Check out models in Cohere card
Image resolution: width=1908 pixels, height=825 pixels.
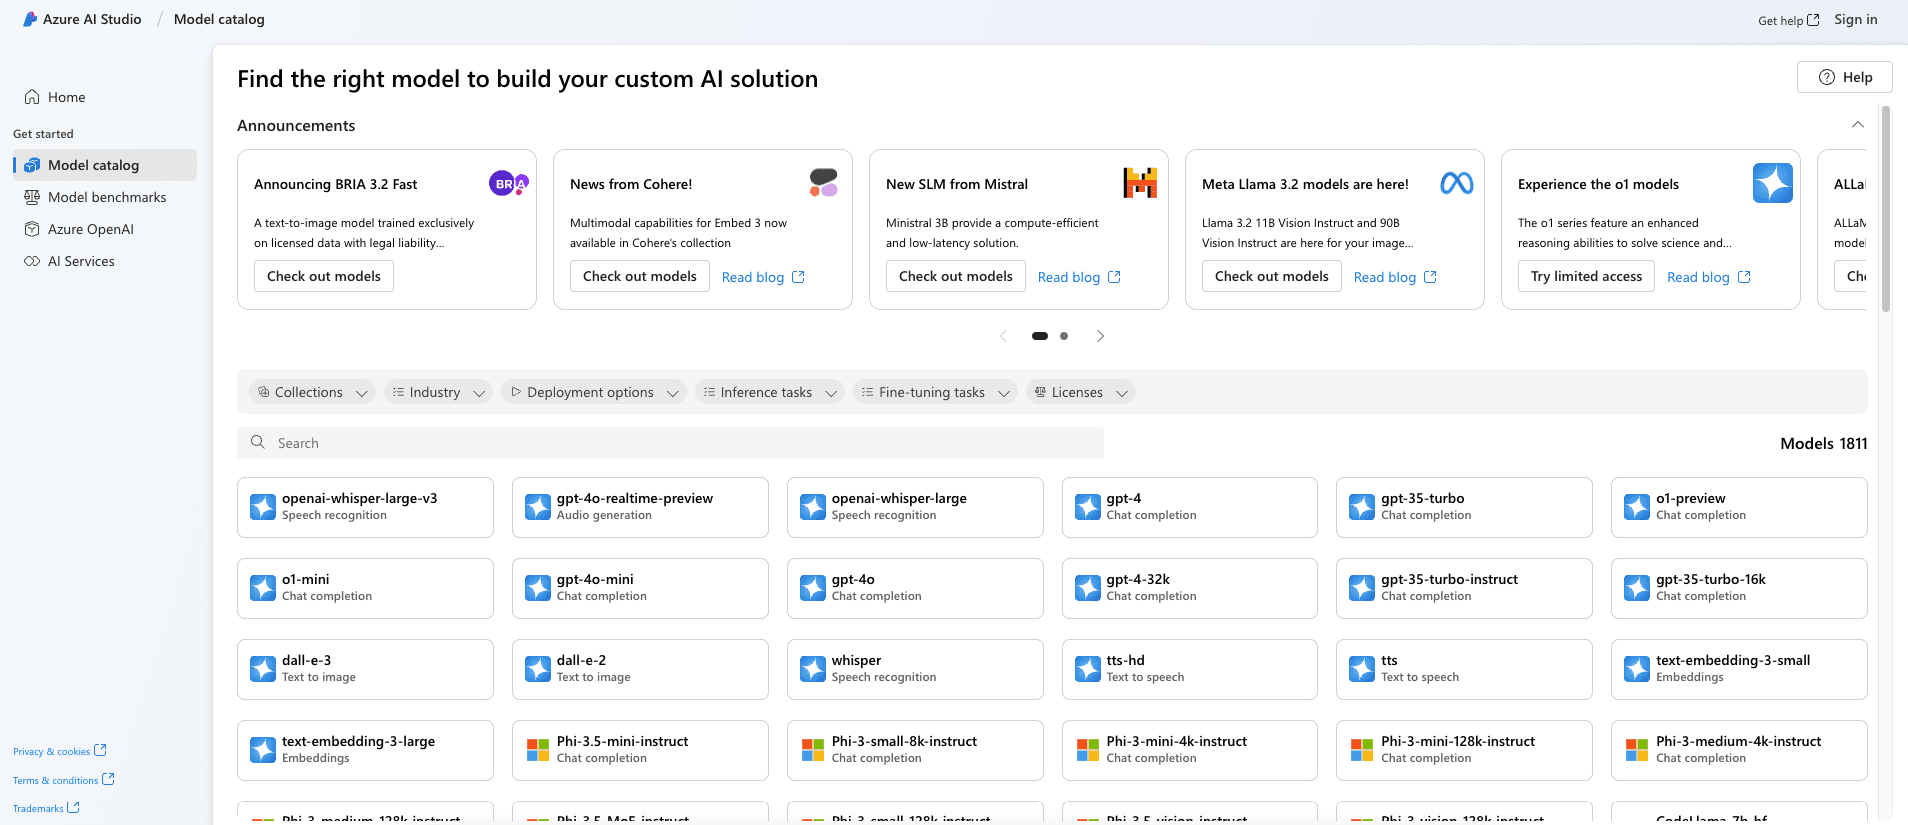click(640, 276)
